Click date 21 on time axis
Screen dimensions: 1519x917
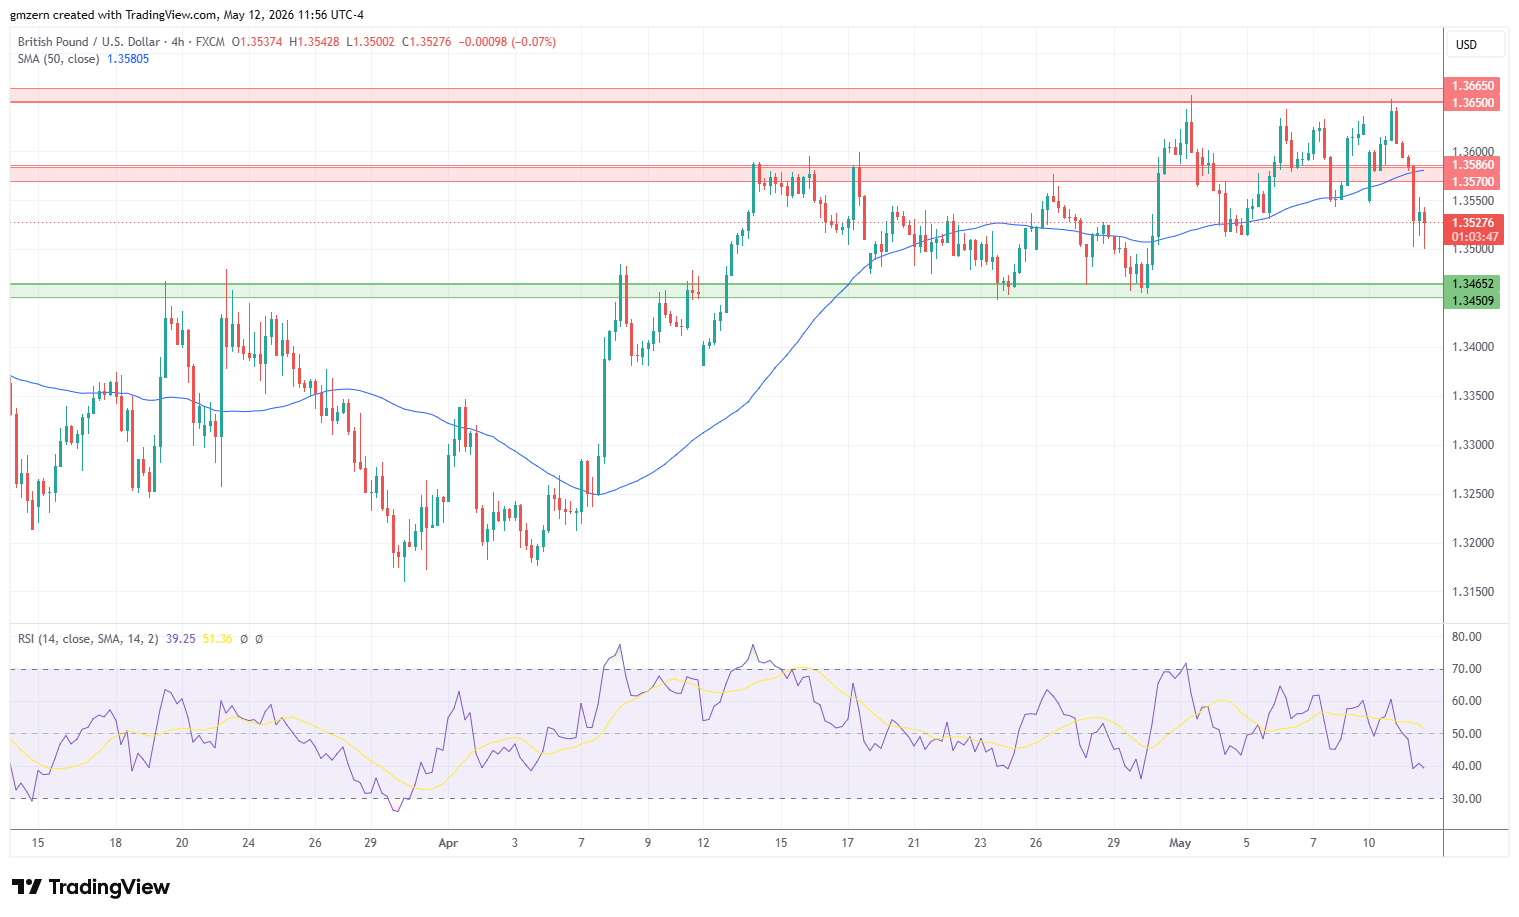pyautogui.click(x=913, y=843)
